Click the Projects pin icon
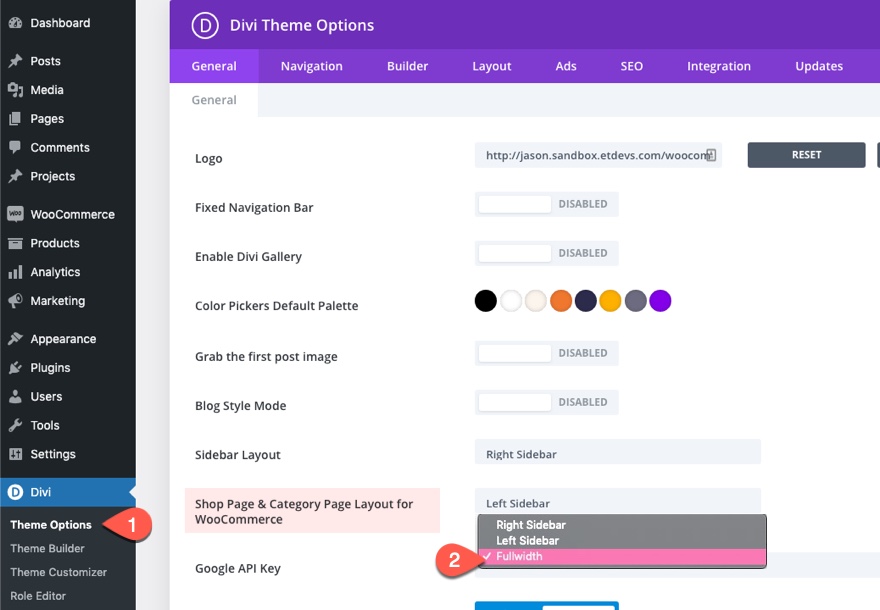The width and height of the screenshot is (880, 610). [x=15, y=176]
